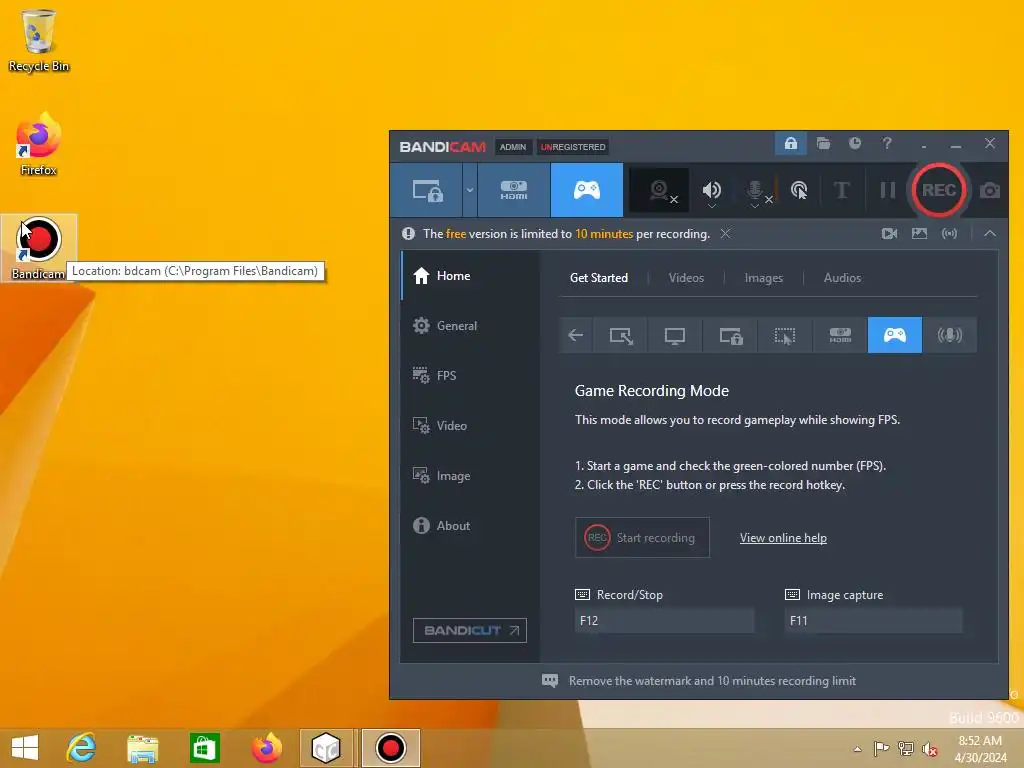The width and height of the screenshot is (1024, 768).
Task: Select screen recording mode in top toolbar
Action: [x=427, y=190]
